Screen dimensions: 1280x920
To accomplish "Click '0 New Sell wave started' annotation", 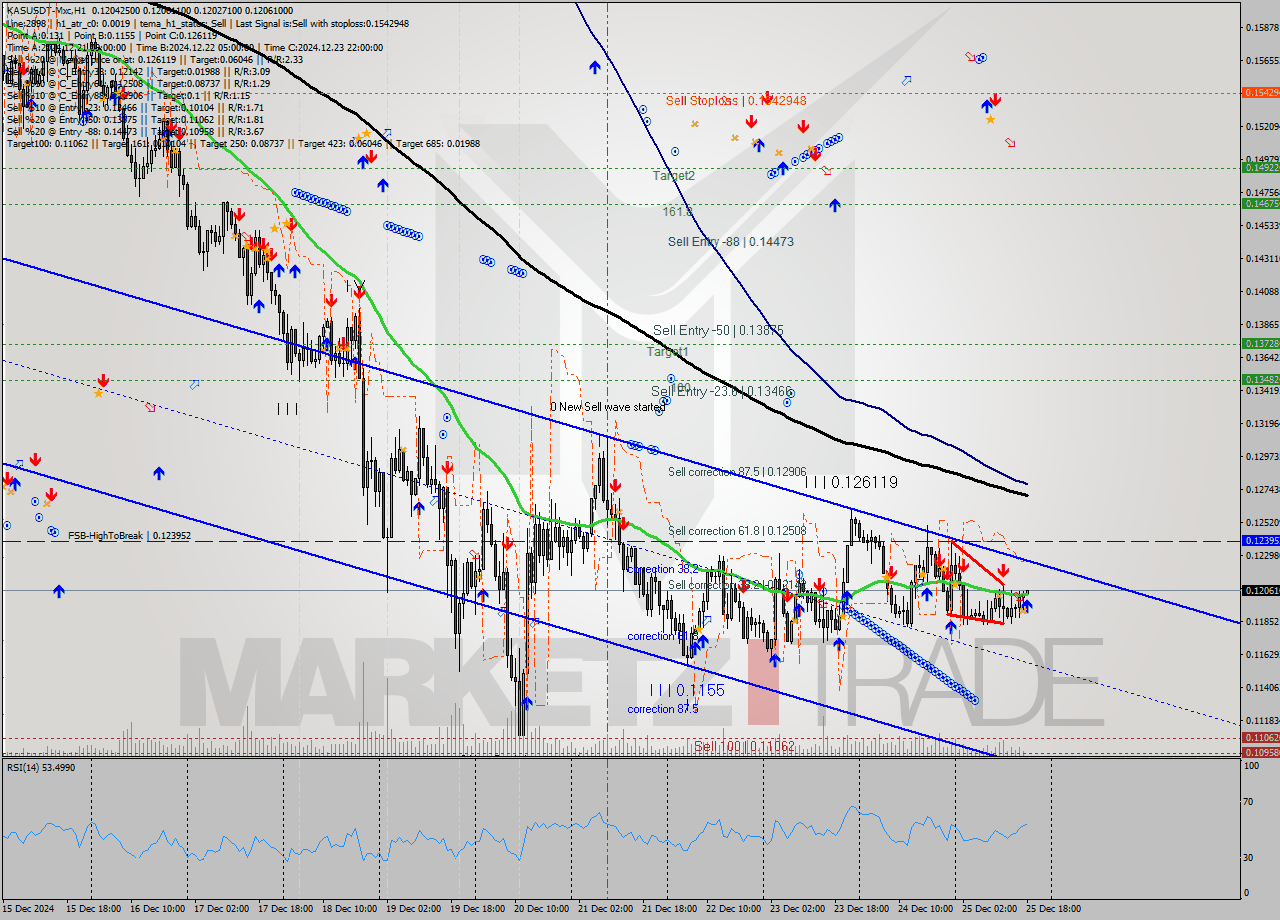I will click(607, 407).
